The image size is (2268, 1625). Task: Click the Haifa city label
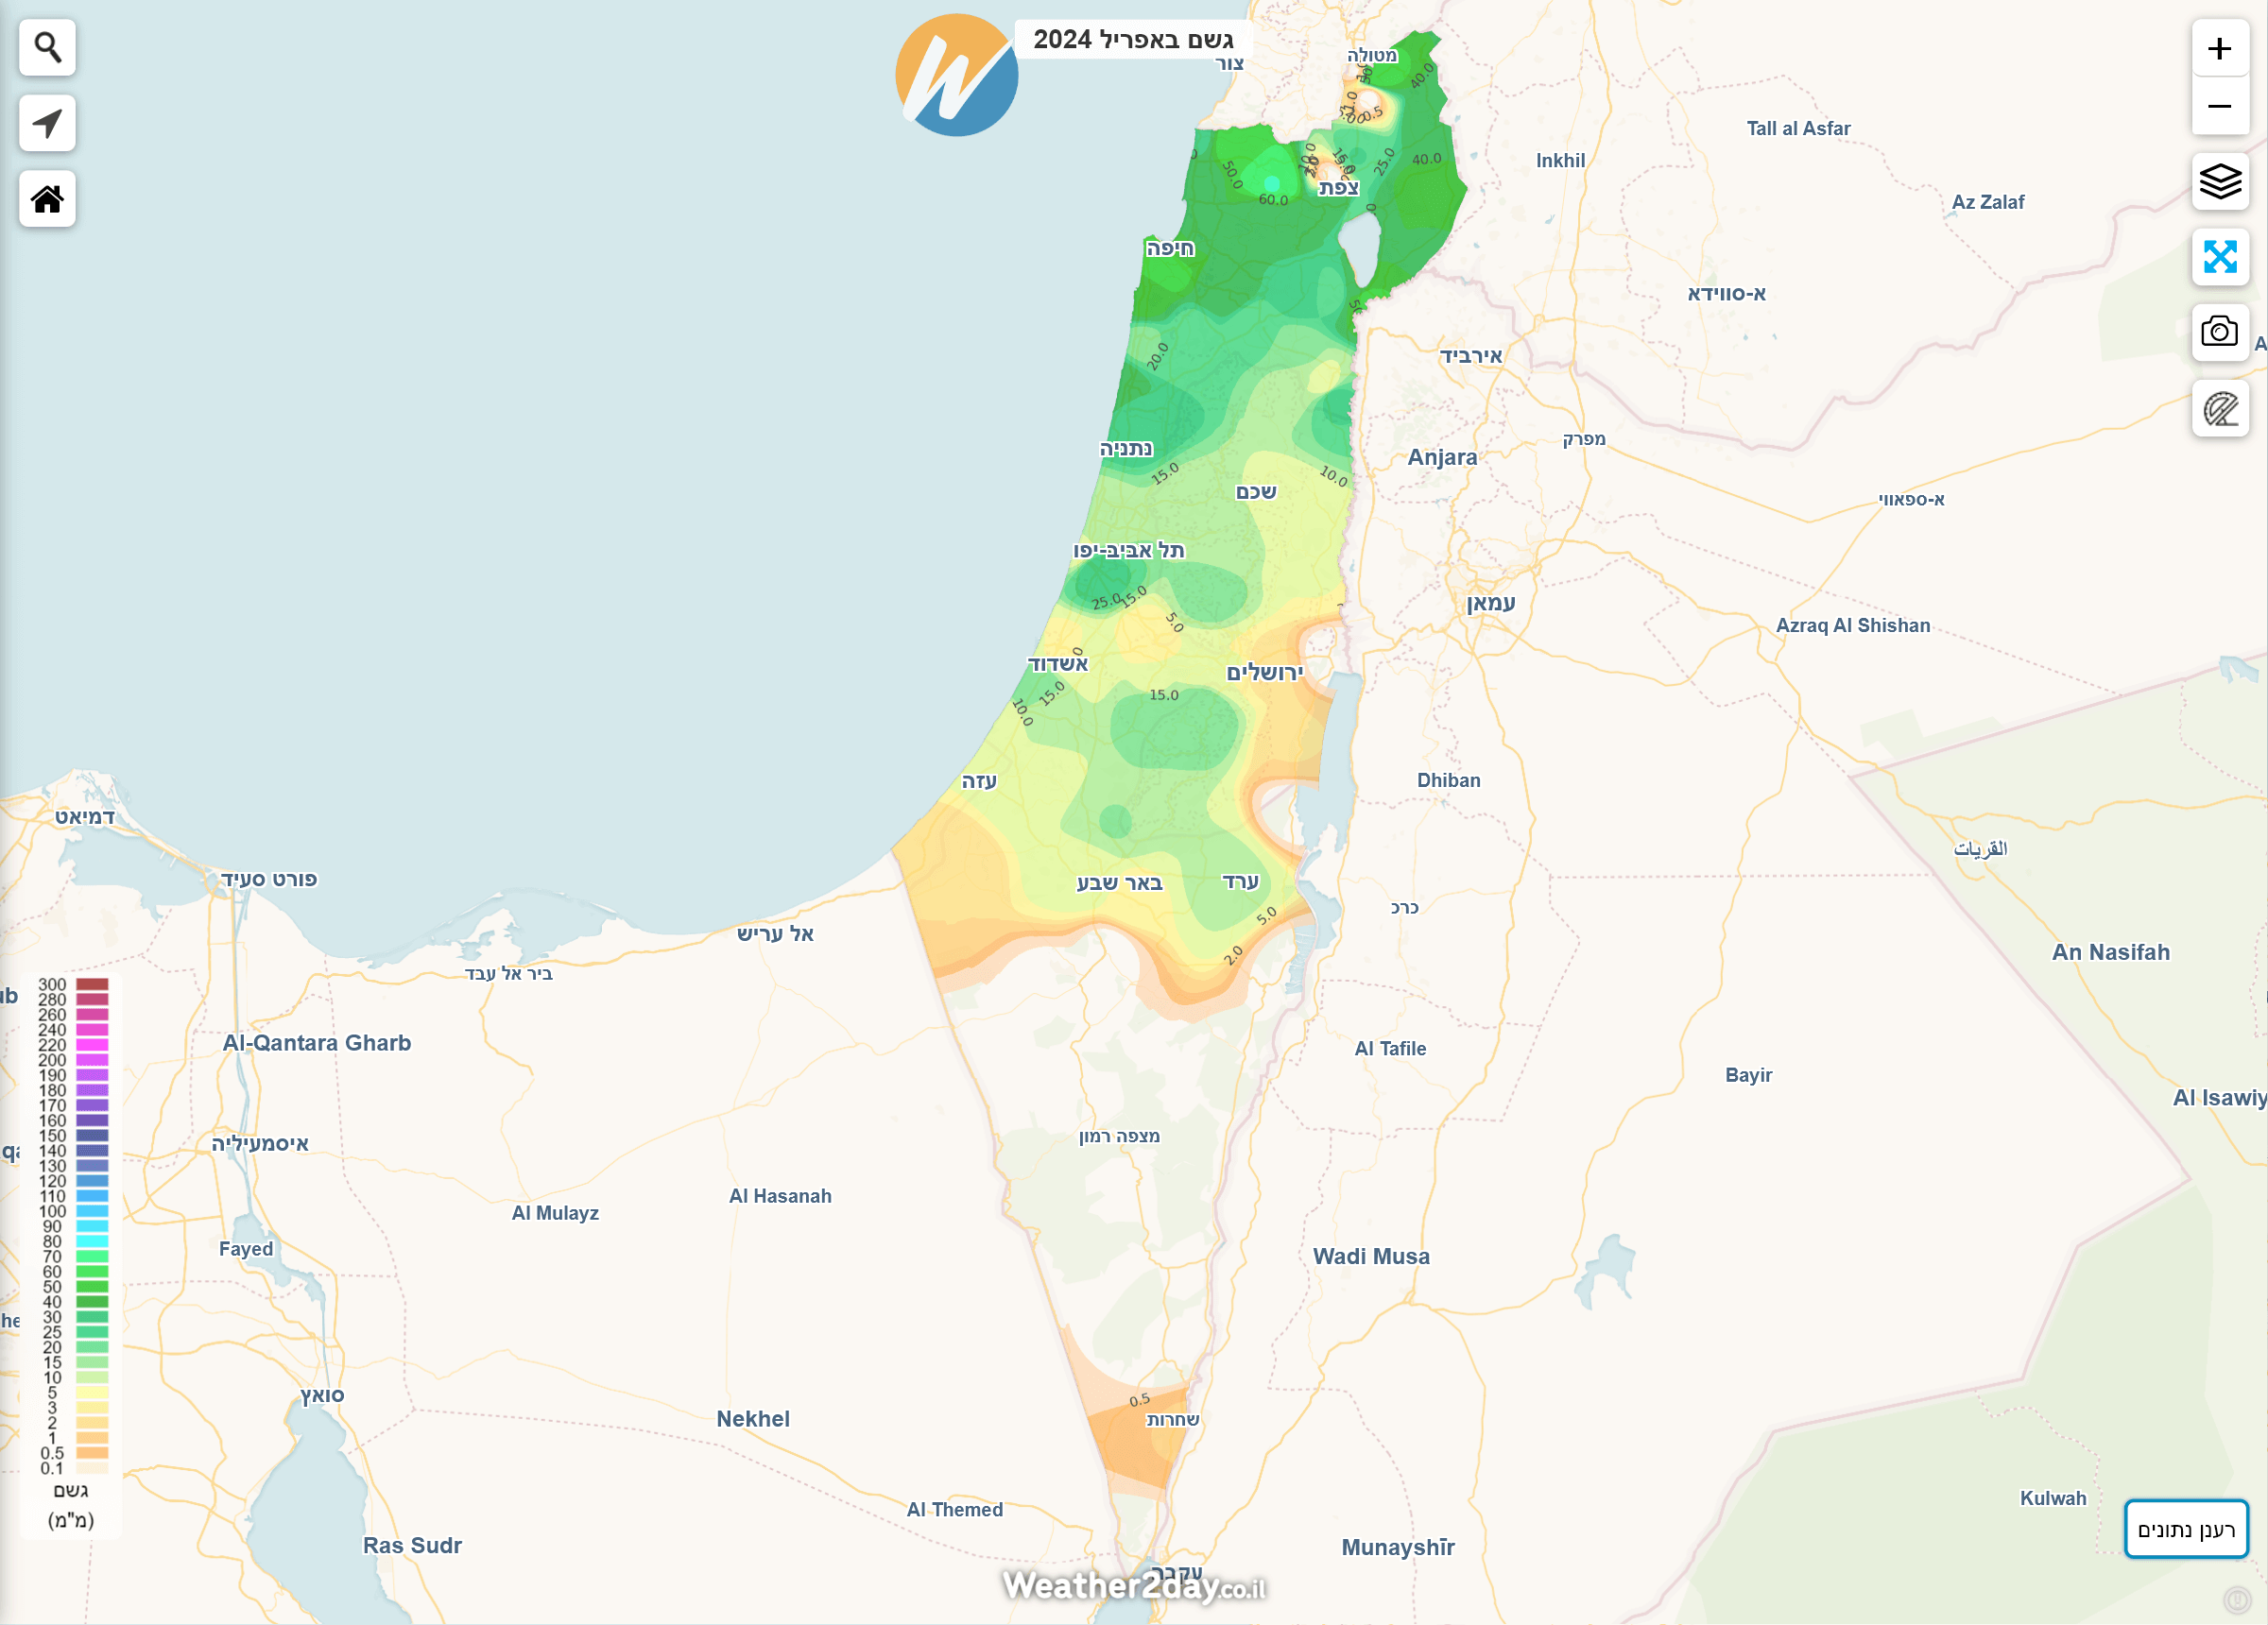pos(1170,248)
